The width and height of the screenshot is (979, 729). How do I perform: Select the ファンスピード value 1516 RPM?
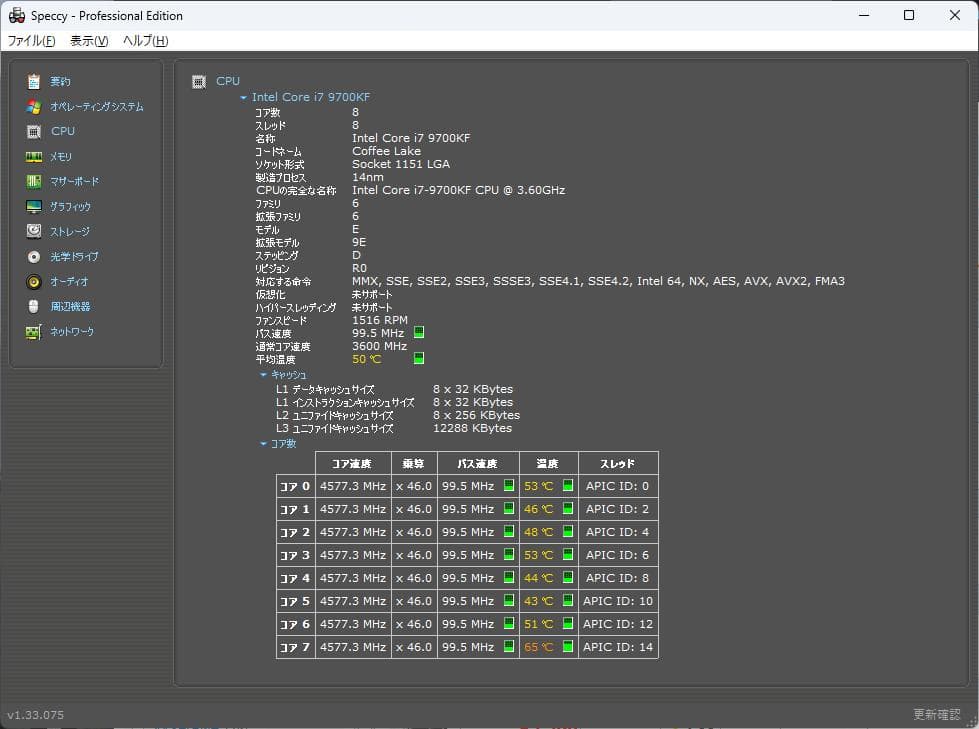click(380, 320)
